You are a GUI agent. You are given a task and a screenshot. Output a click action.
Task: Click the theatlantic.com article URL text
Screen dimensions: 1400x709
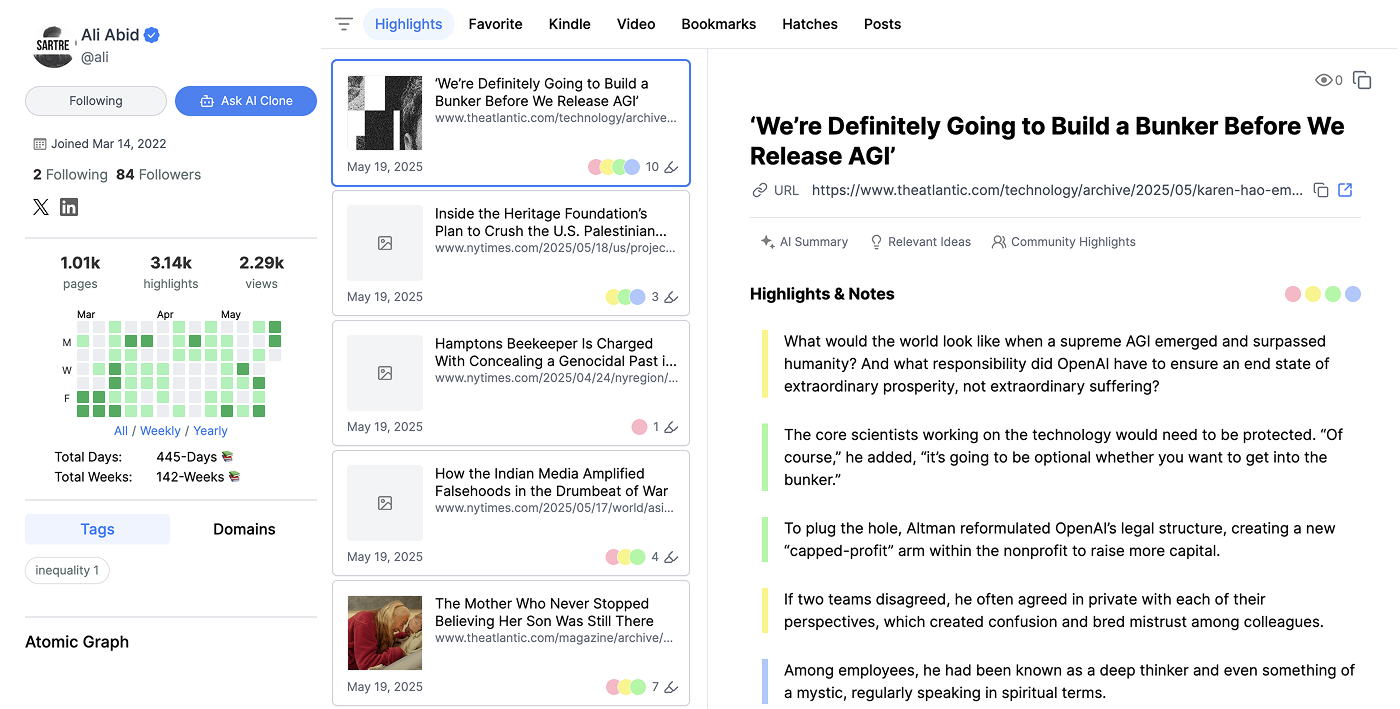pos(1057,190)
